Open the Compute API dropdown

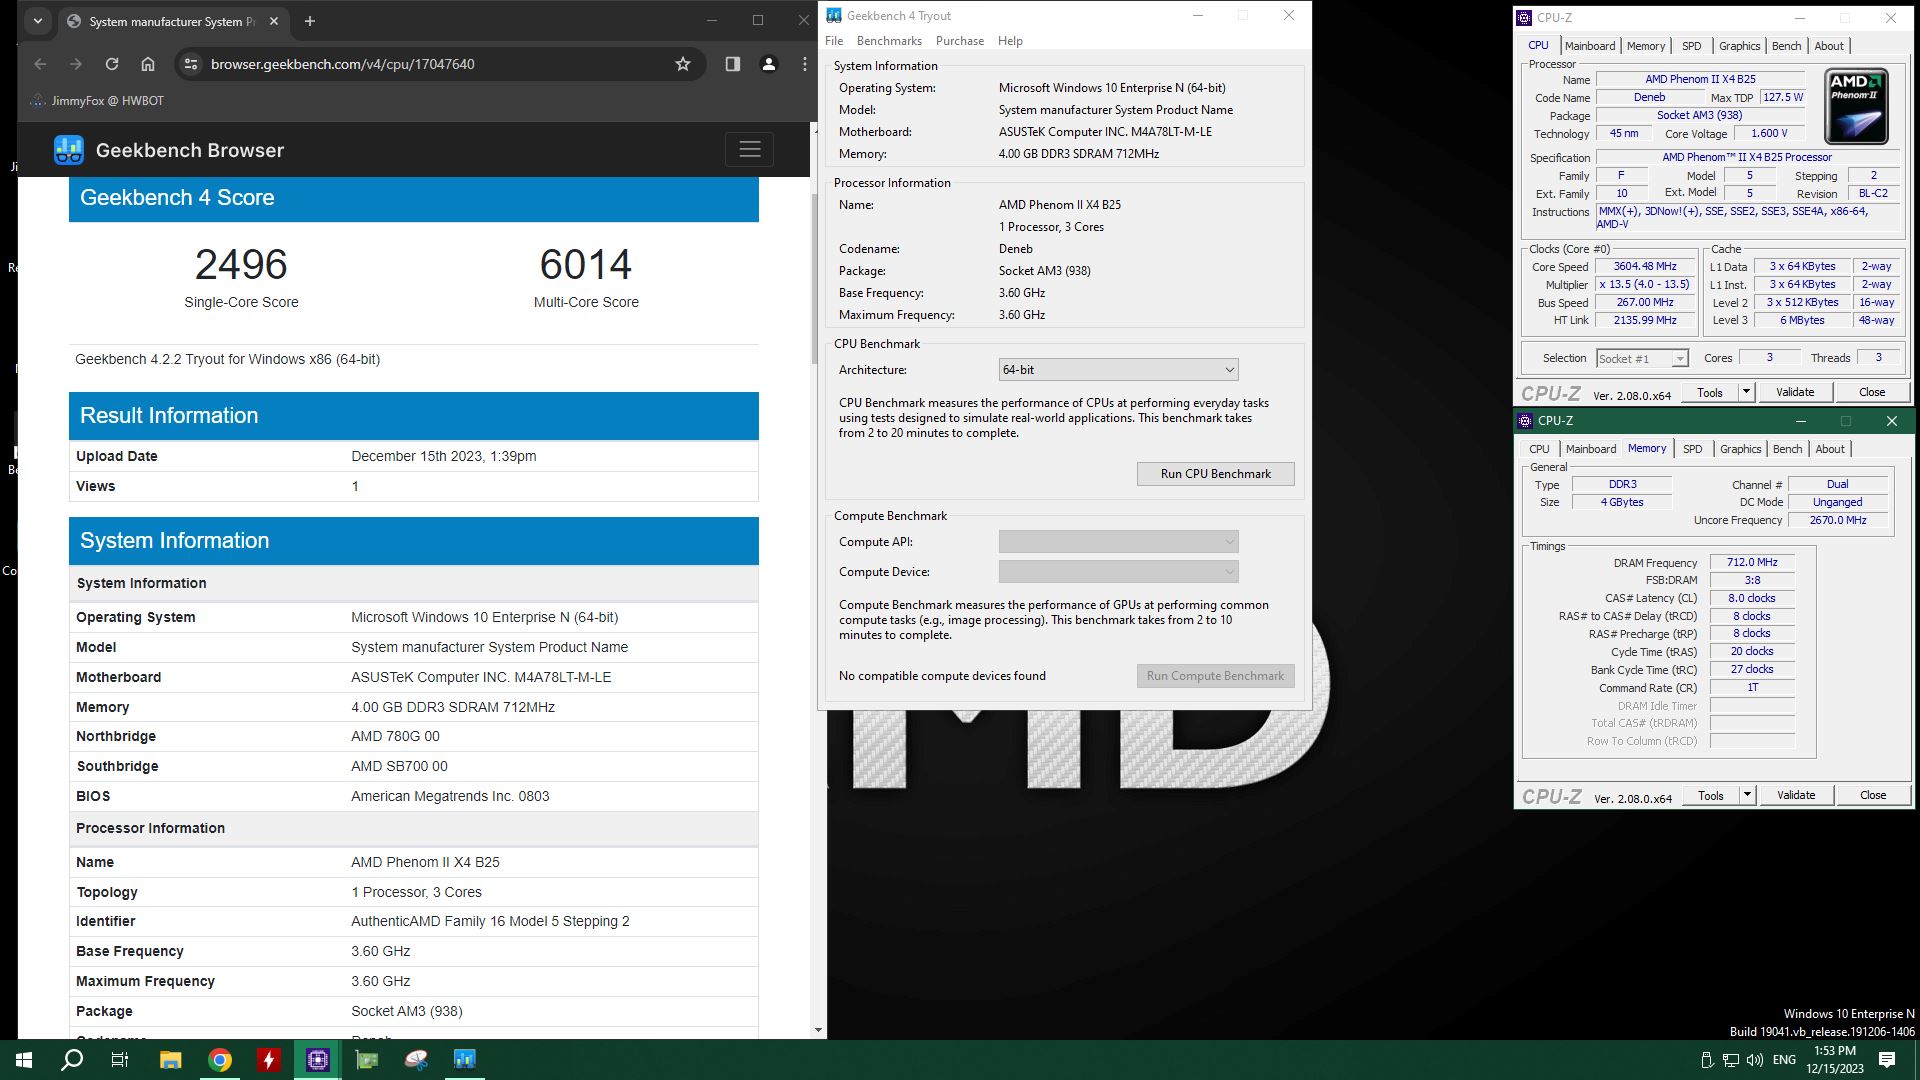click(x=1118, y=542)
